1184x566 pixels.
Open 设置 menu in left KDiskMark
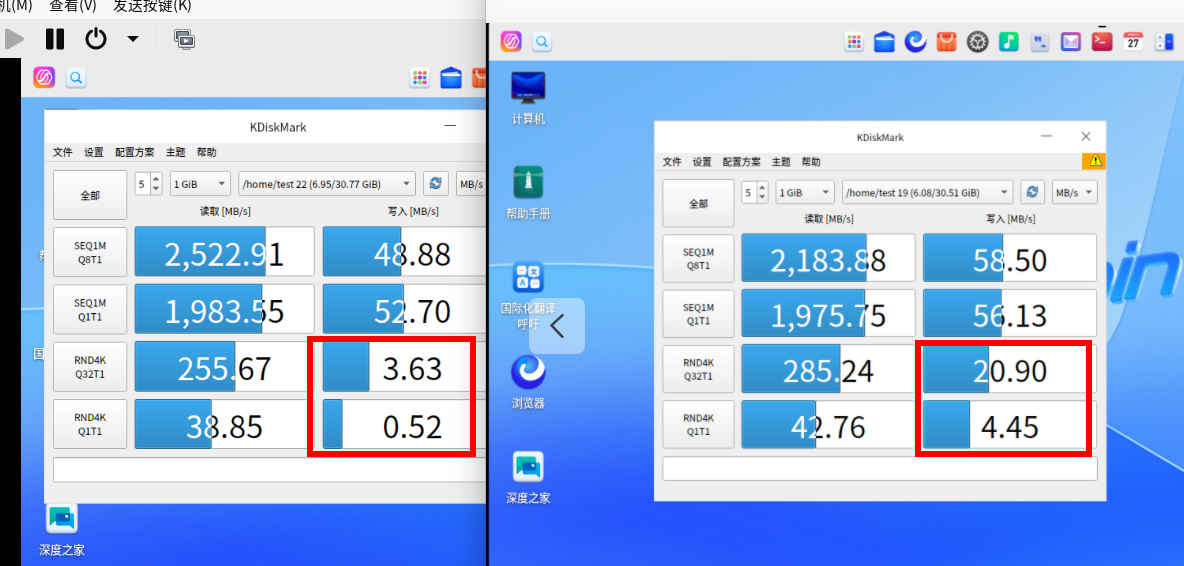point(94,152)
